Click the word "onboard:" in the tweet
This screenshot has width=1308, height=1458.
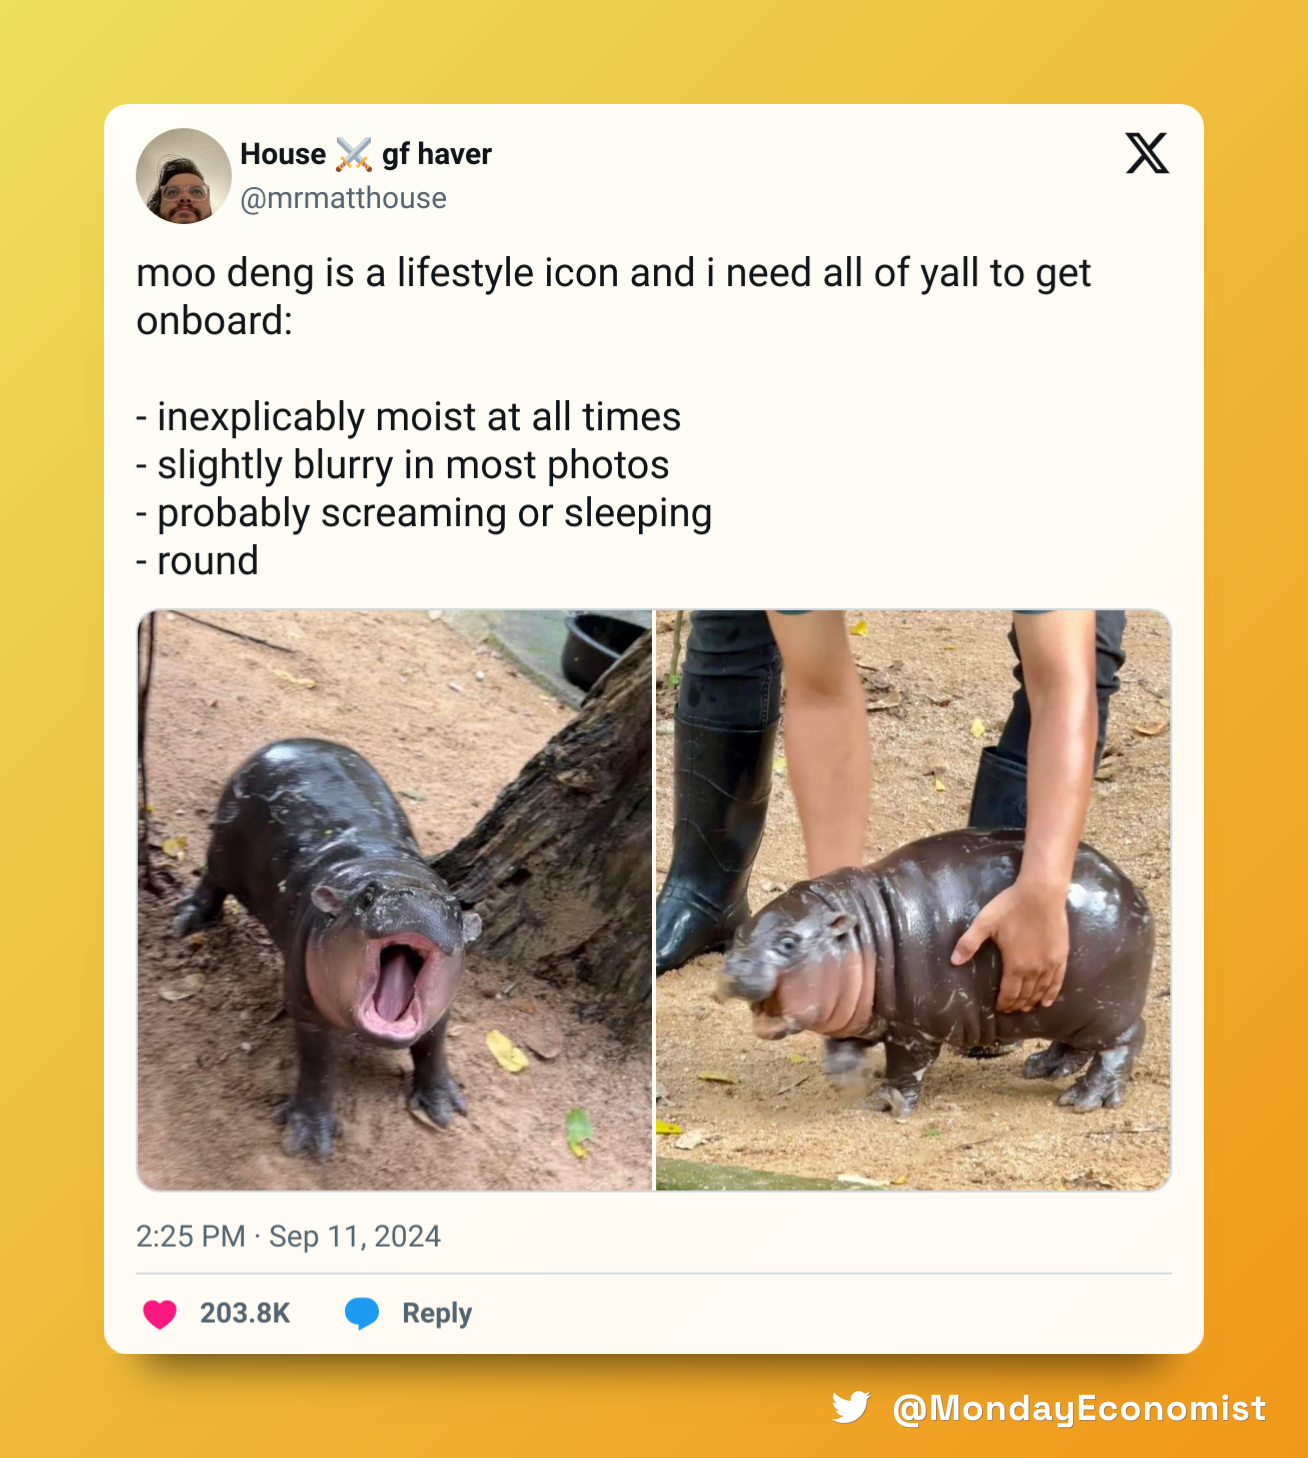tap(214, 321)
